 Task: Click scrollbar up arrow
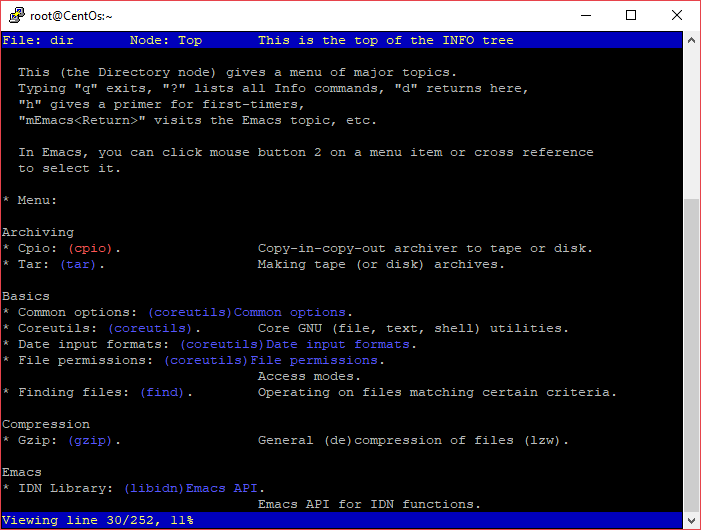pos(691,40)
